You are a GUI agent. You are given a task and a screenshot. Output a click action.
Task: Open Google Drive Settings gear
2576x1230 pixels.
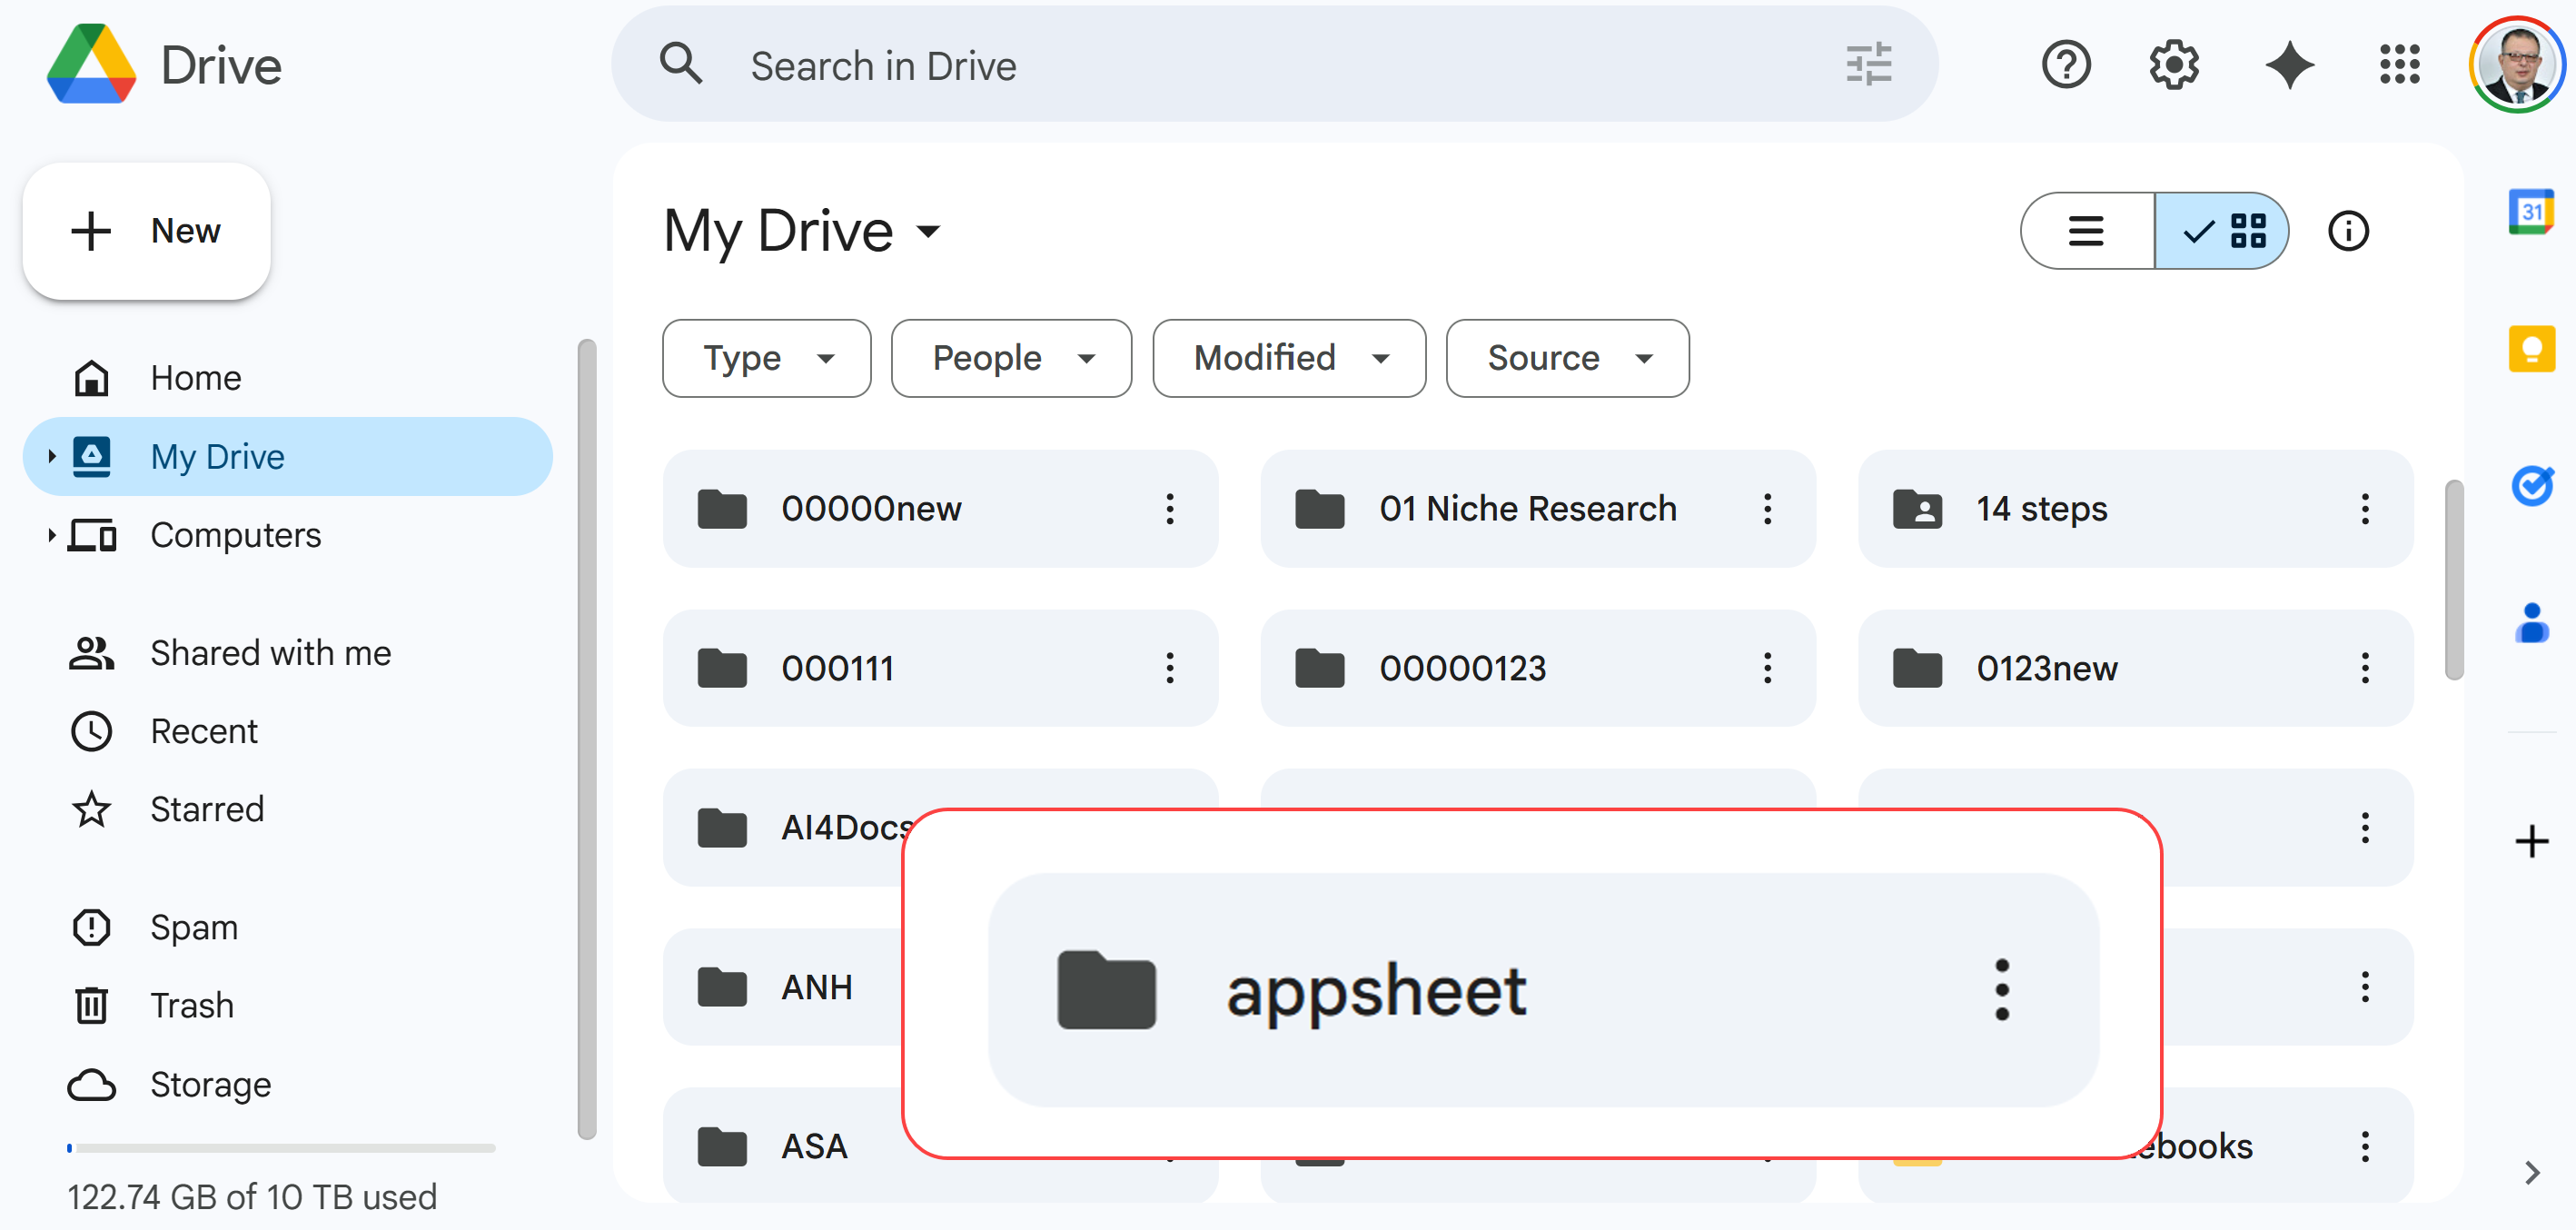2172,64
